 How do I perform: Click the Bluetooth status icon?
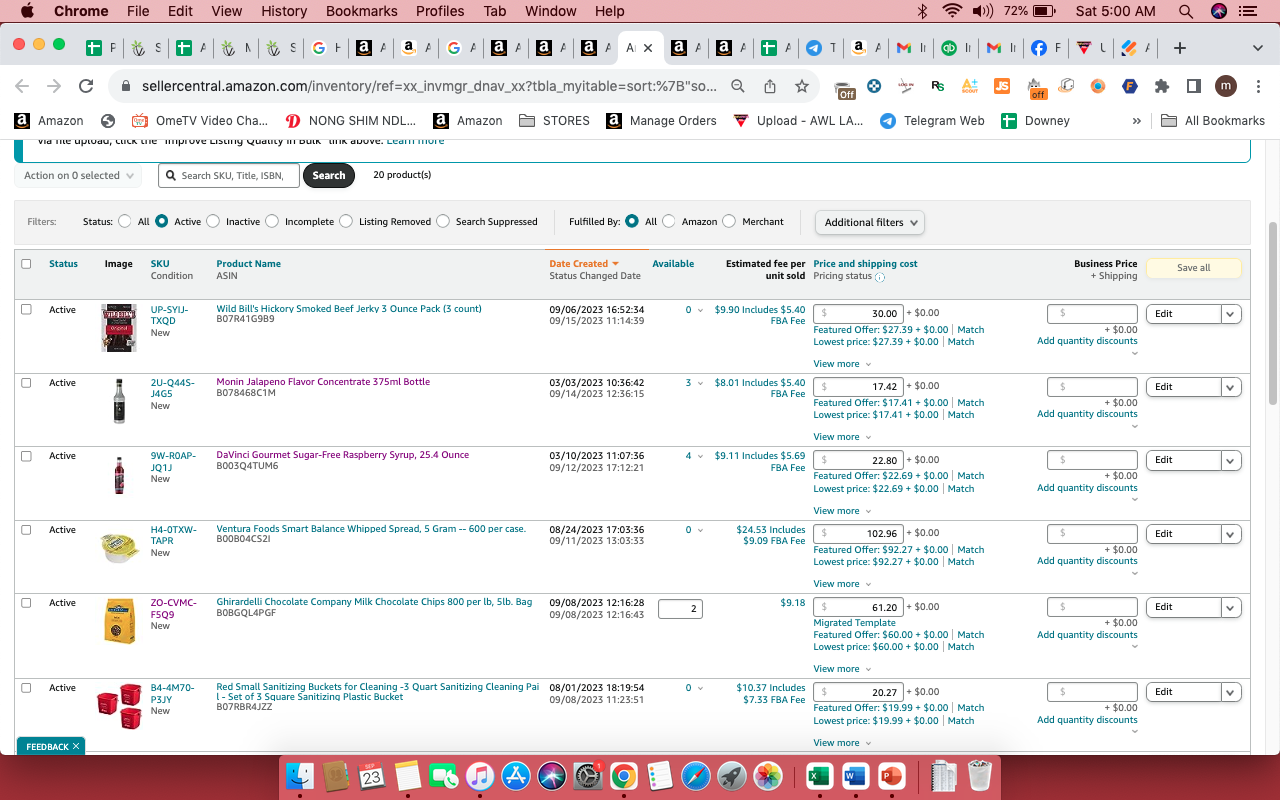tap(922, 11)
